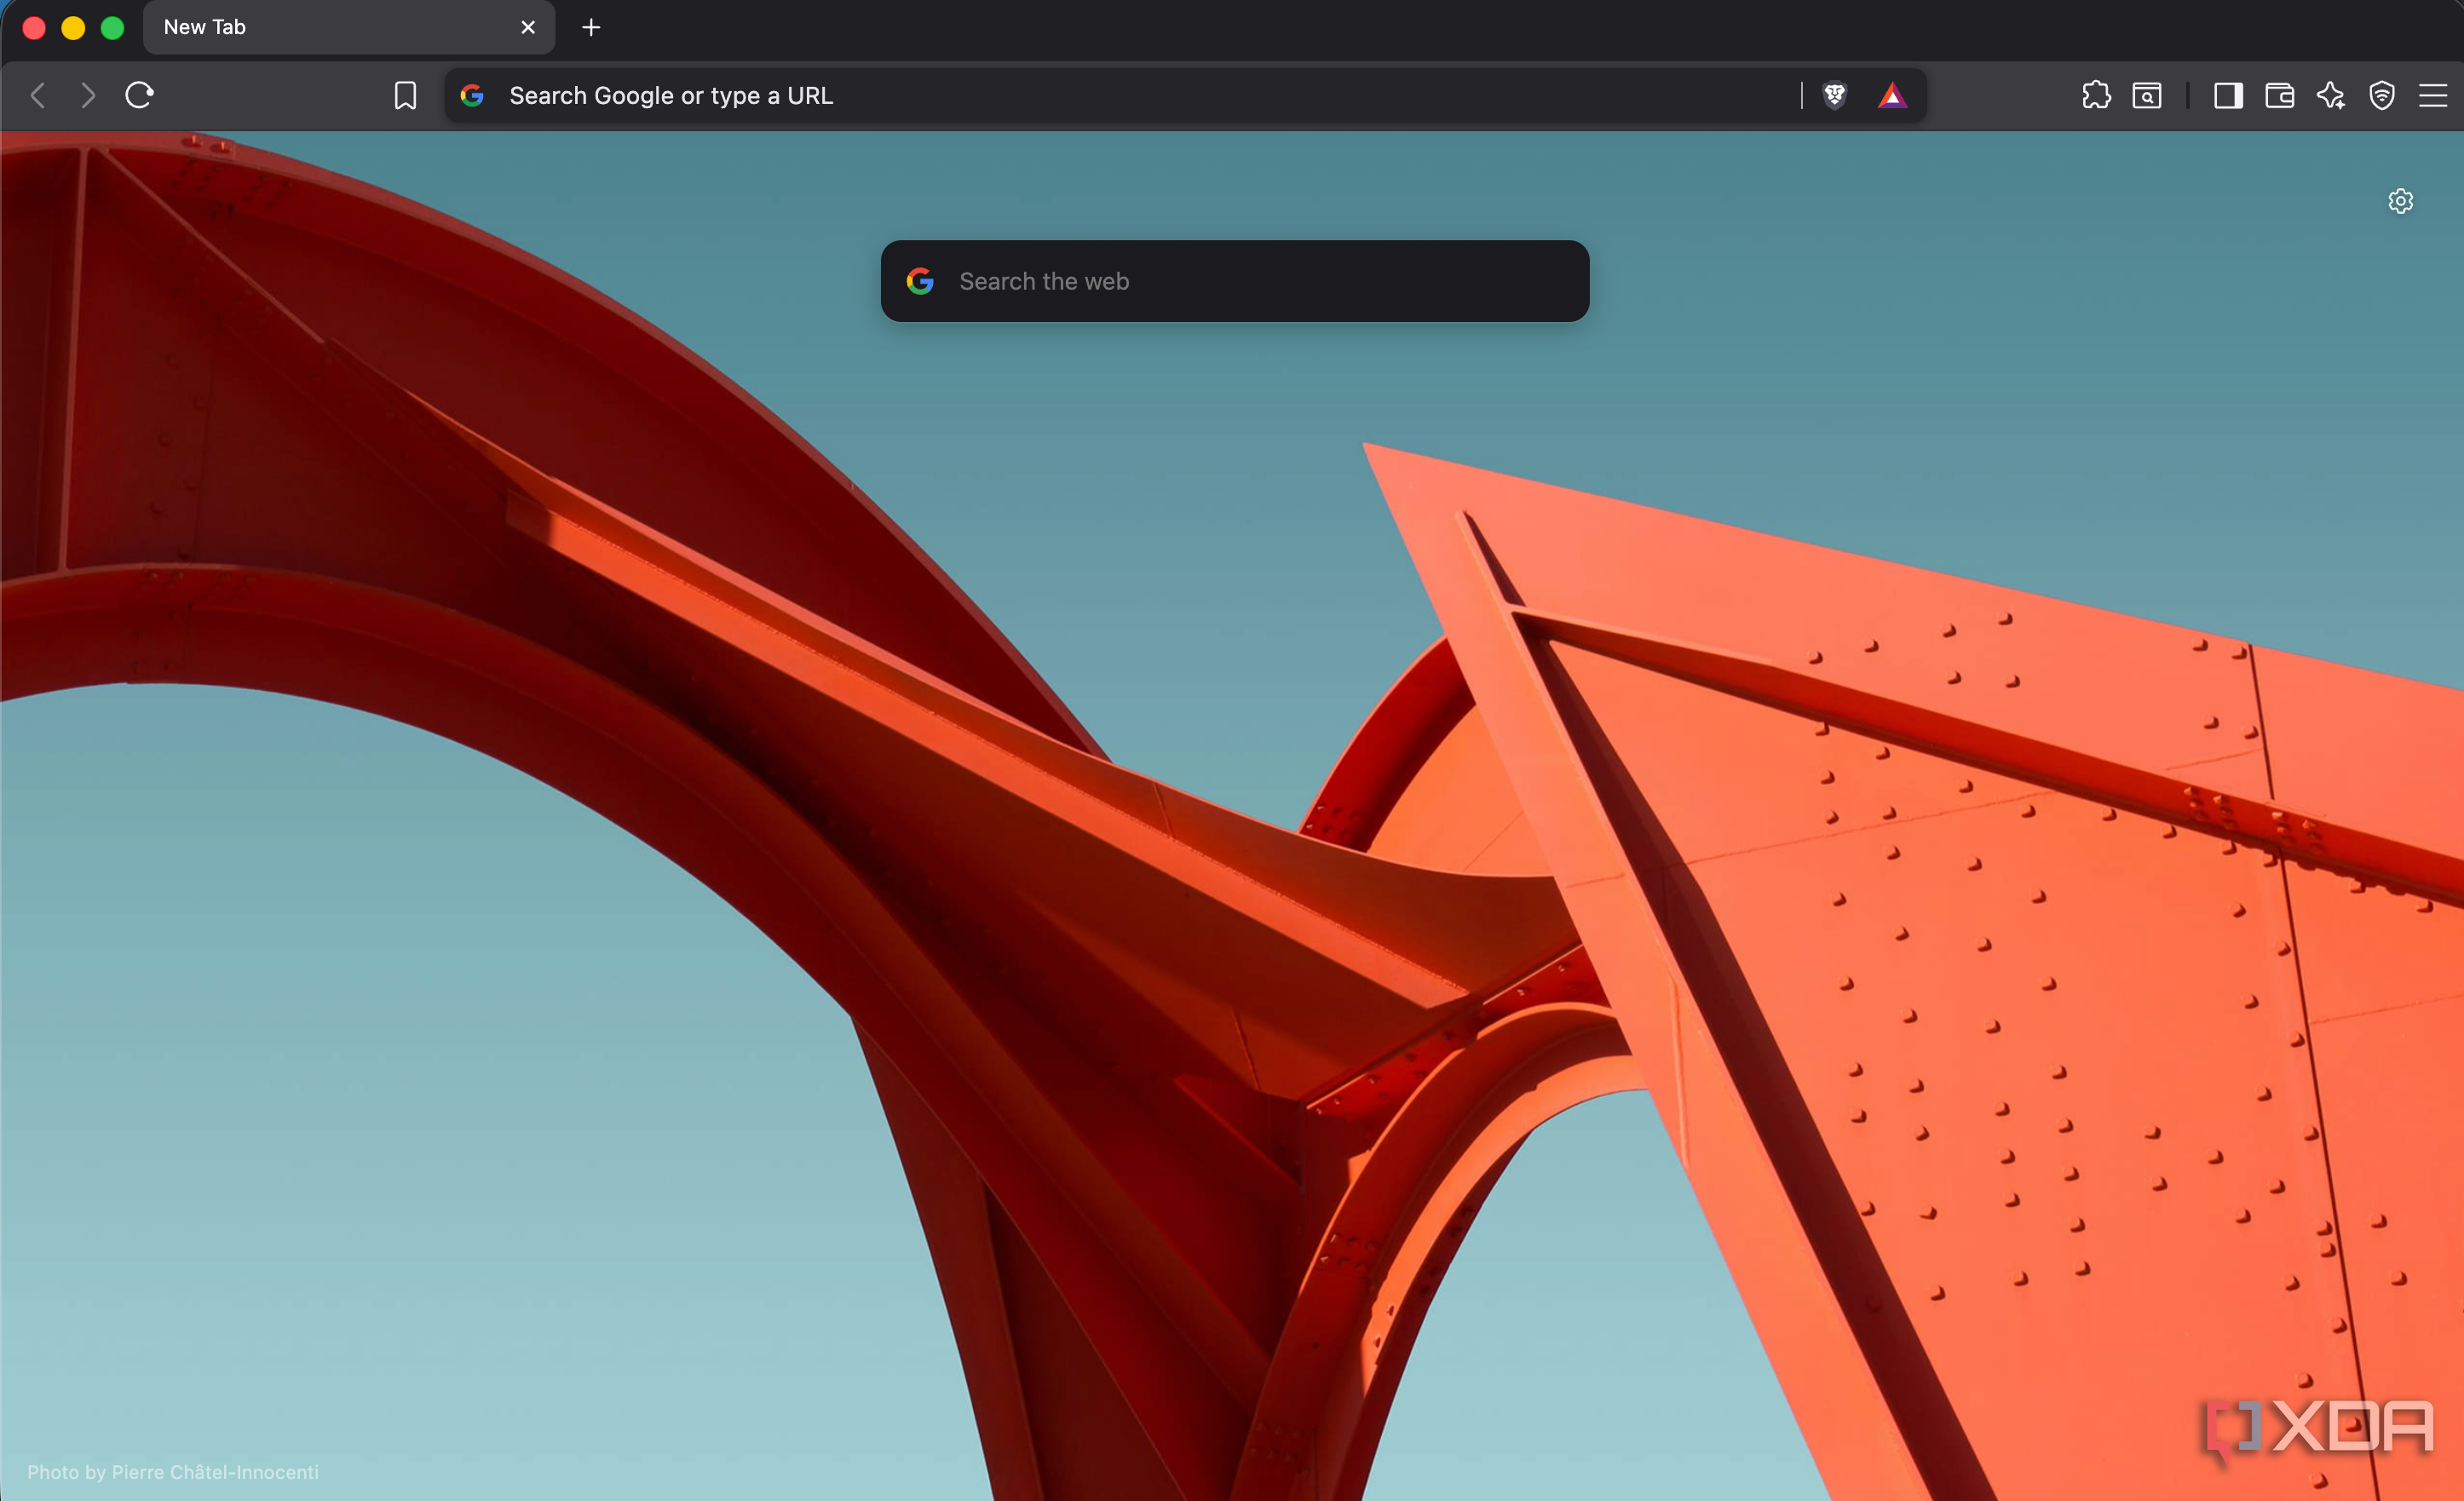Open the tab search icon
The width and height of the screenshot is (2464, 1501).
click(x=2147, y=96)
